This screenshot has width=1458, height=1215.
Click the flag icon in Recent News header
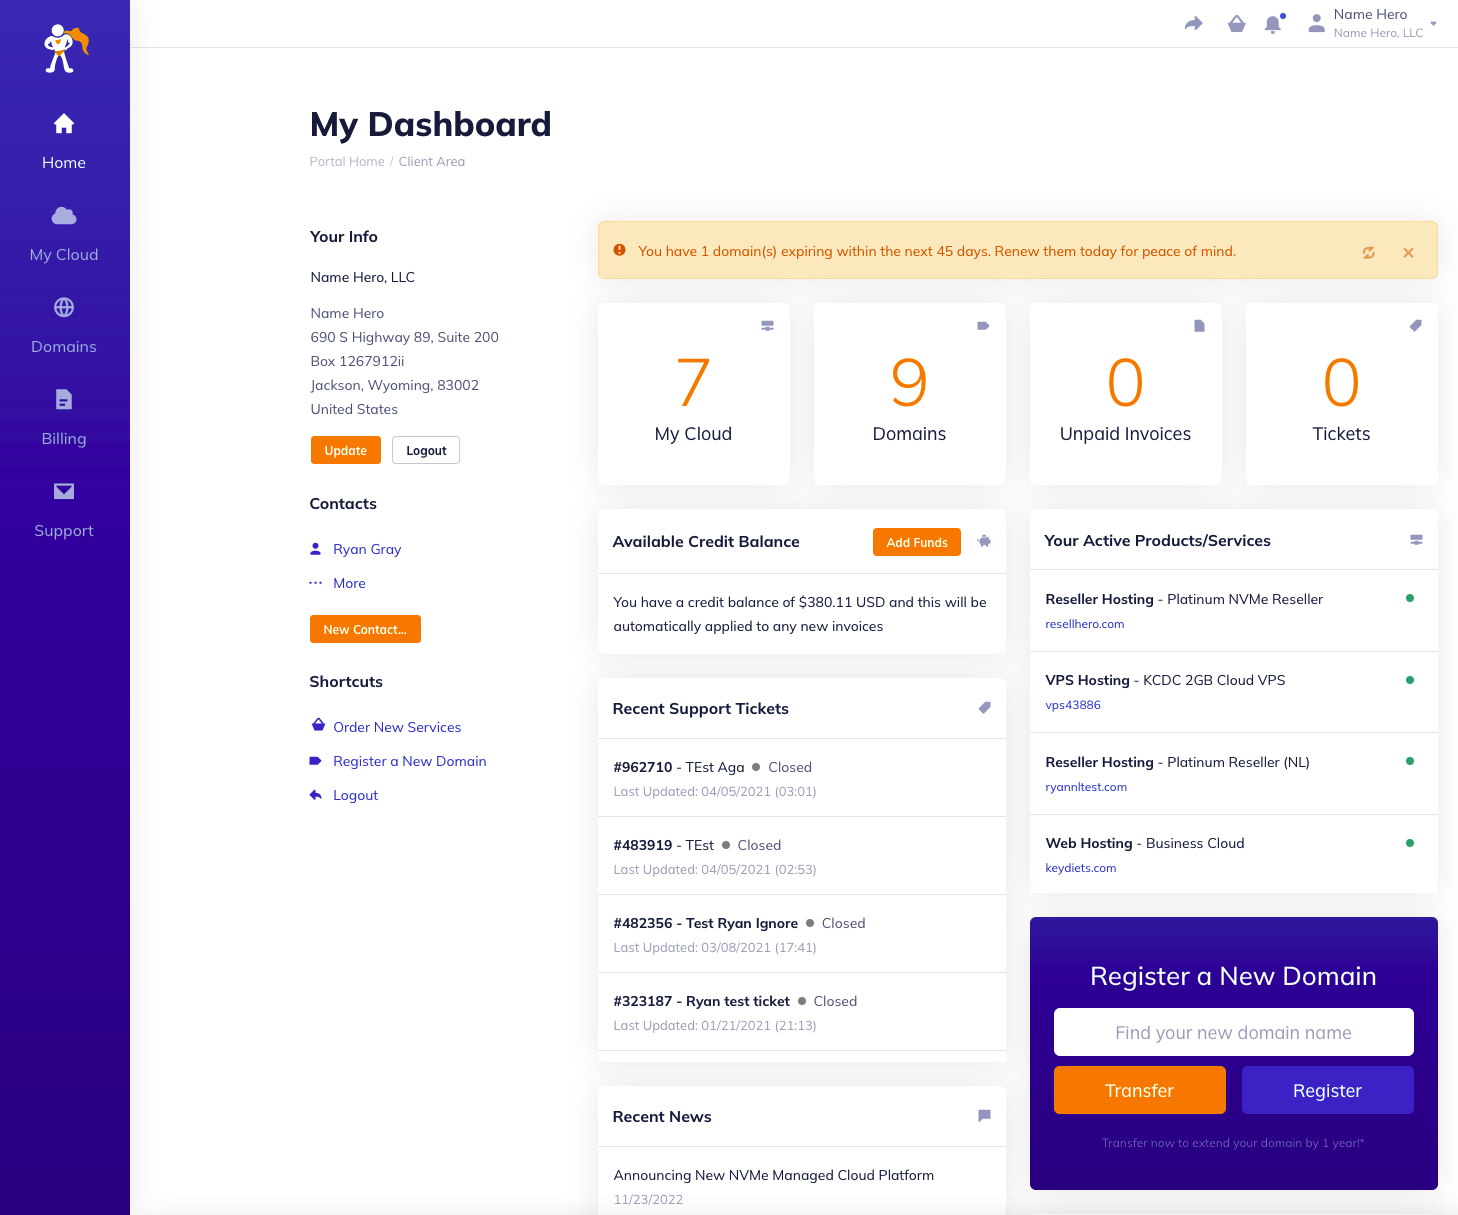click(x=984, y=1115)
